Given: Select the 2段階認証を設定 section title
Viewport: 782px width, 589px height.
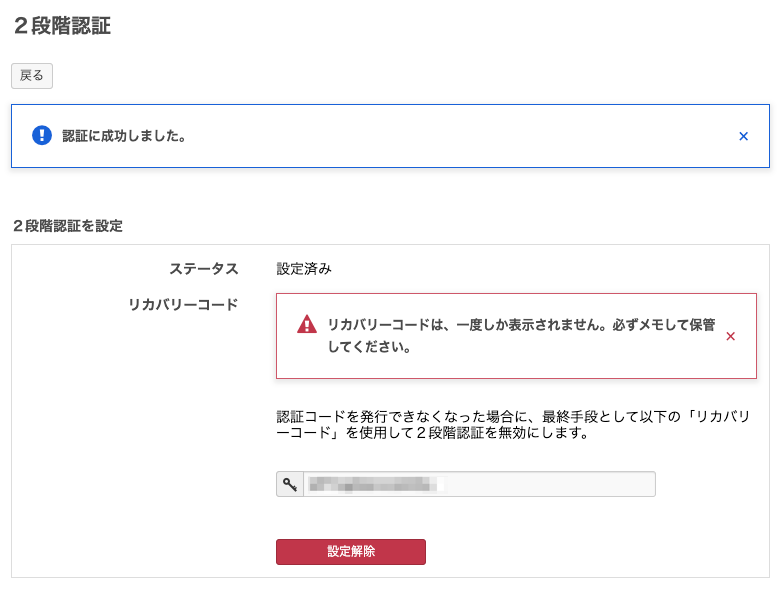Looking at the screenshot, I should (68, 226).
